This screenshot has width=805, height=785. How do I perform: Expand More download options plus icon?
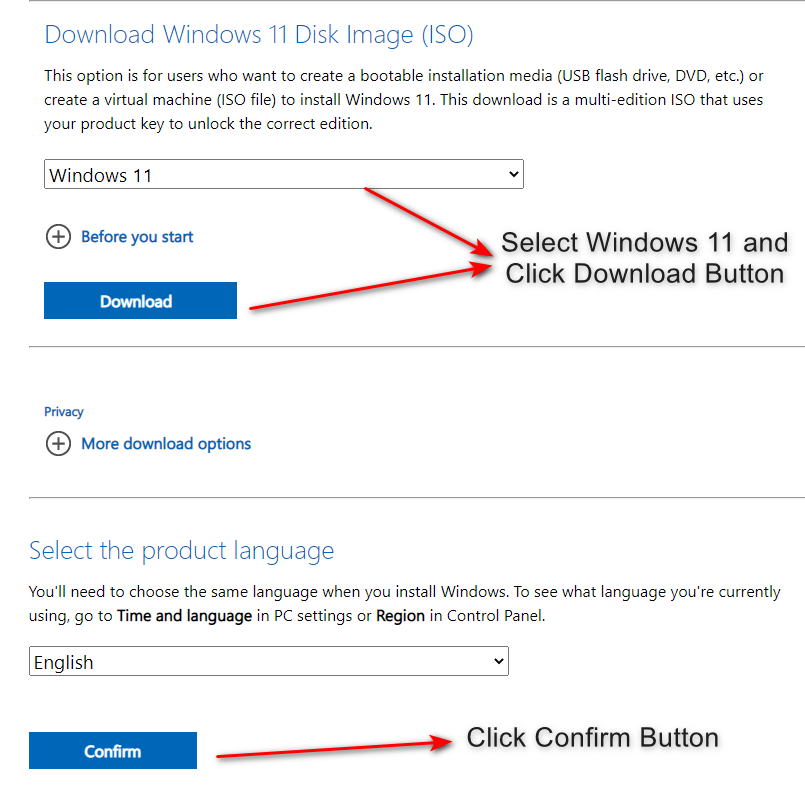click(59, 444)
